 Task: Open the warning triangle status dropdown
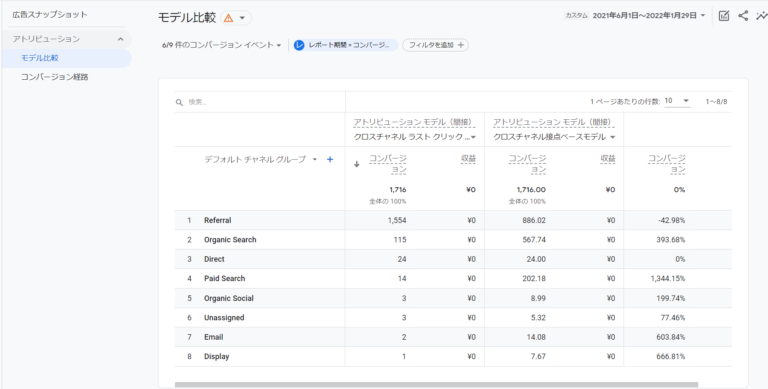click(x=236, y=18)
